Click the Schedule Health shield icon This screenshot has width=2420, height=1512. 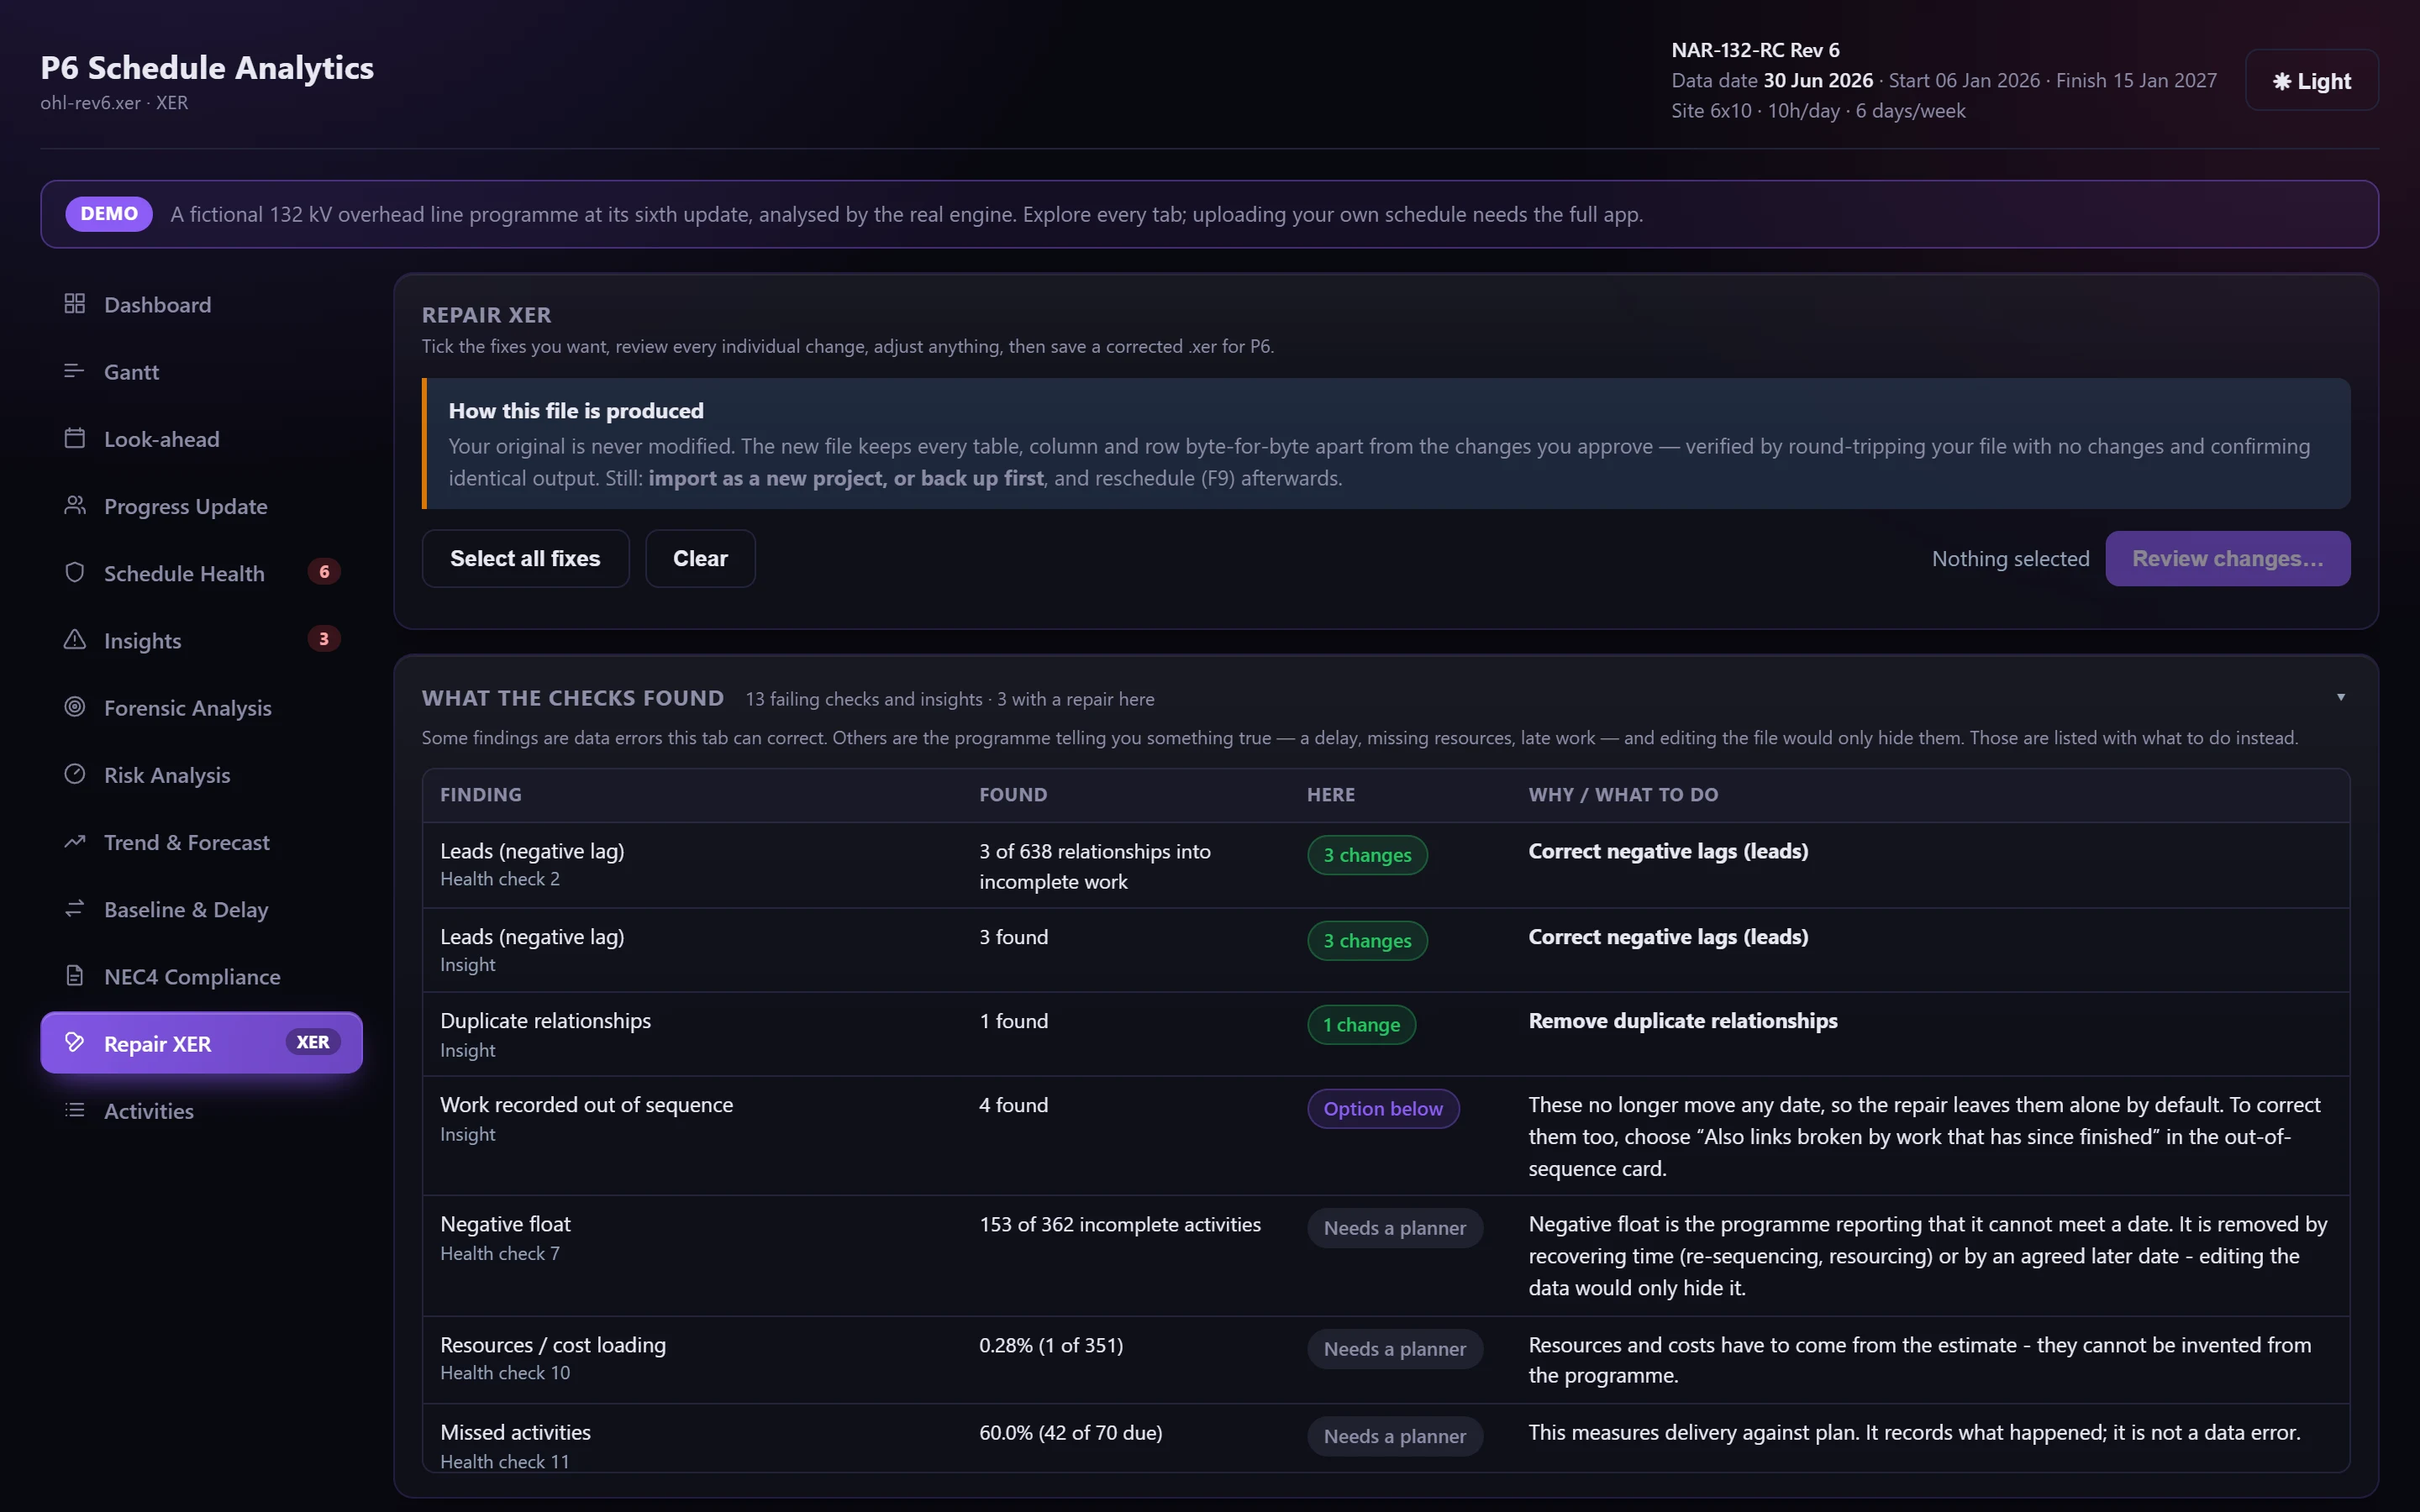coord(74,572)
